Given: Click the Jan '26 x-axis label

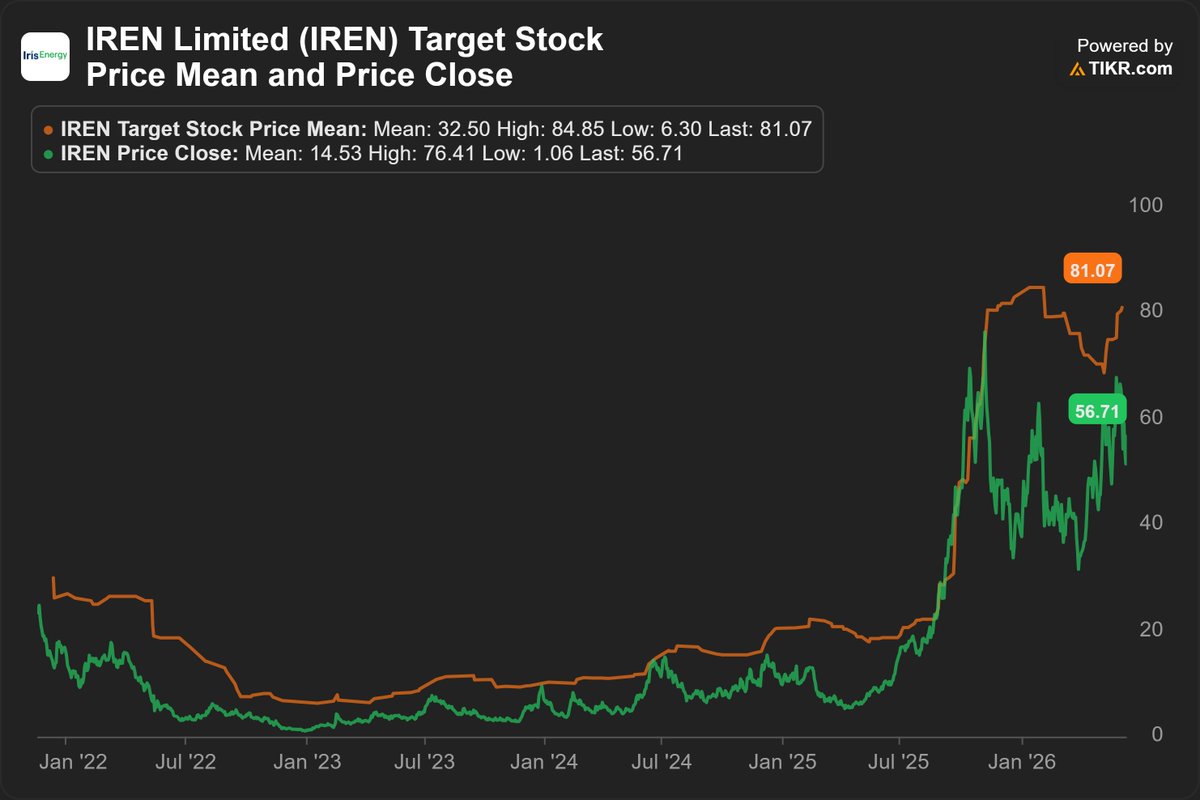Looking at the screenshot, I should coord(1023,763).
